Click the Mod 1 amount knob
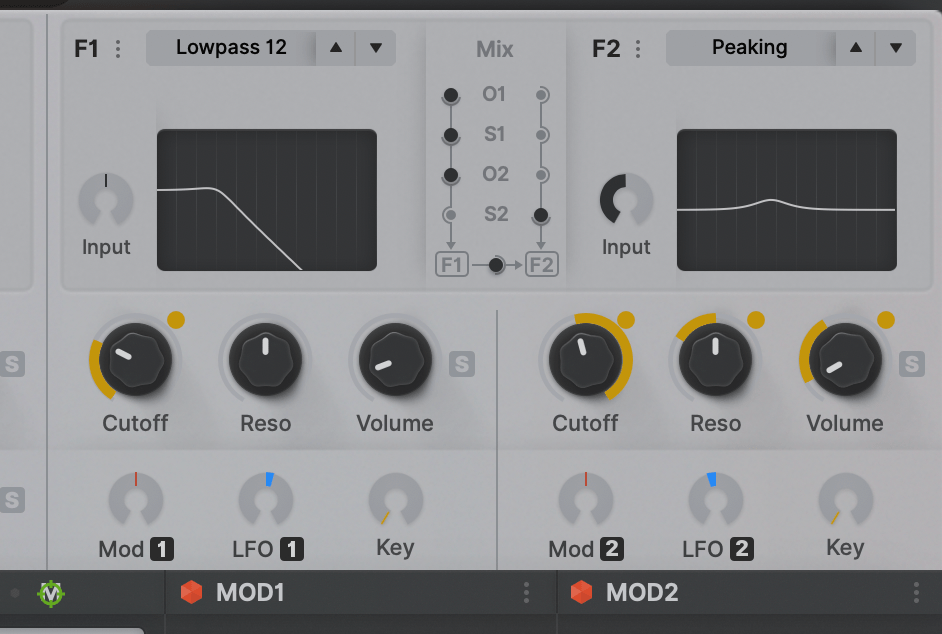 (136, 500)
